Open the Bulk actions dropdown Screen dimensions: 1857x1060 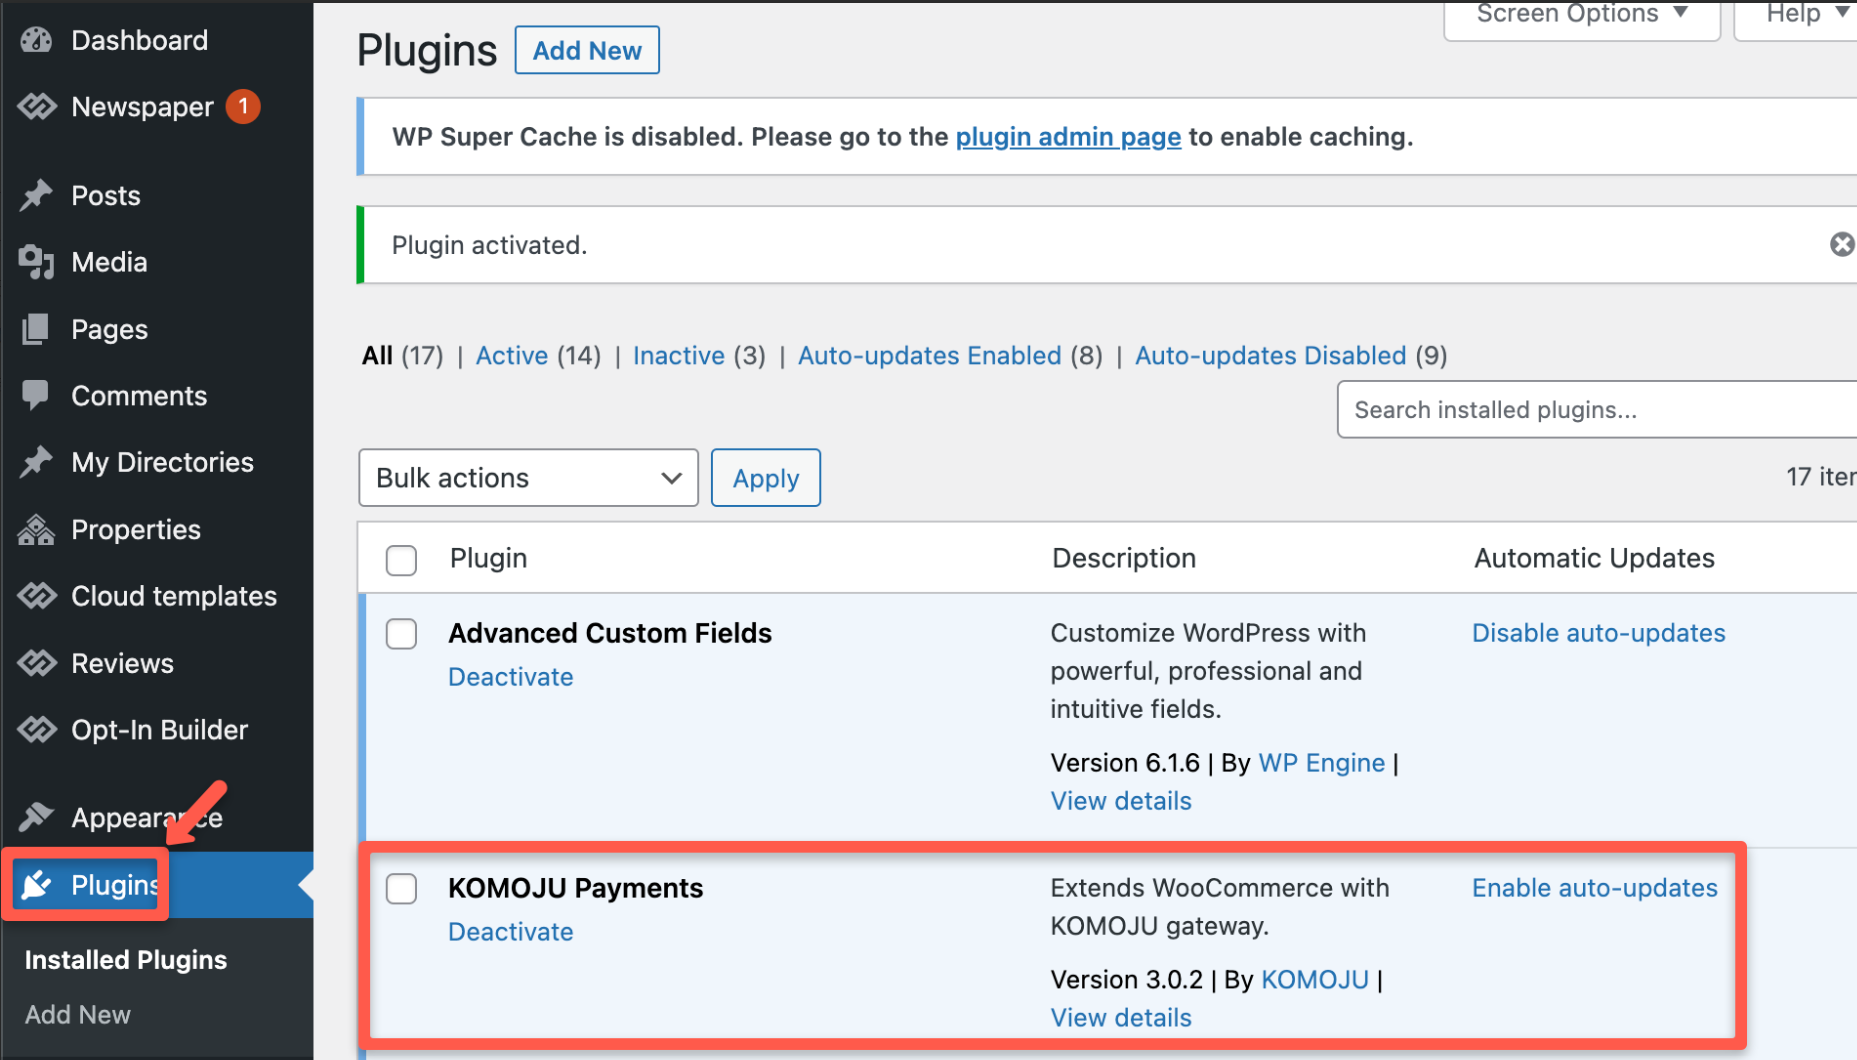(x=528, y=478)
